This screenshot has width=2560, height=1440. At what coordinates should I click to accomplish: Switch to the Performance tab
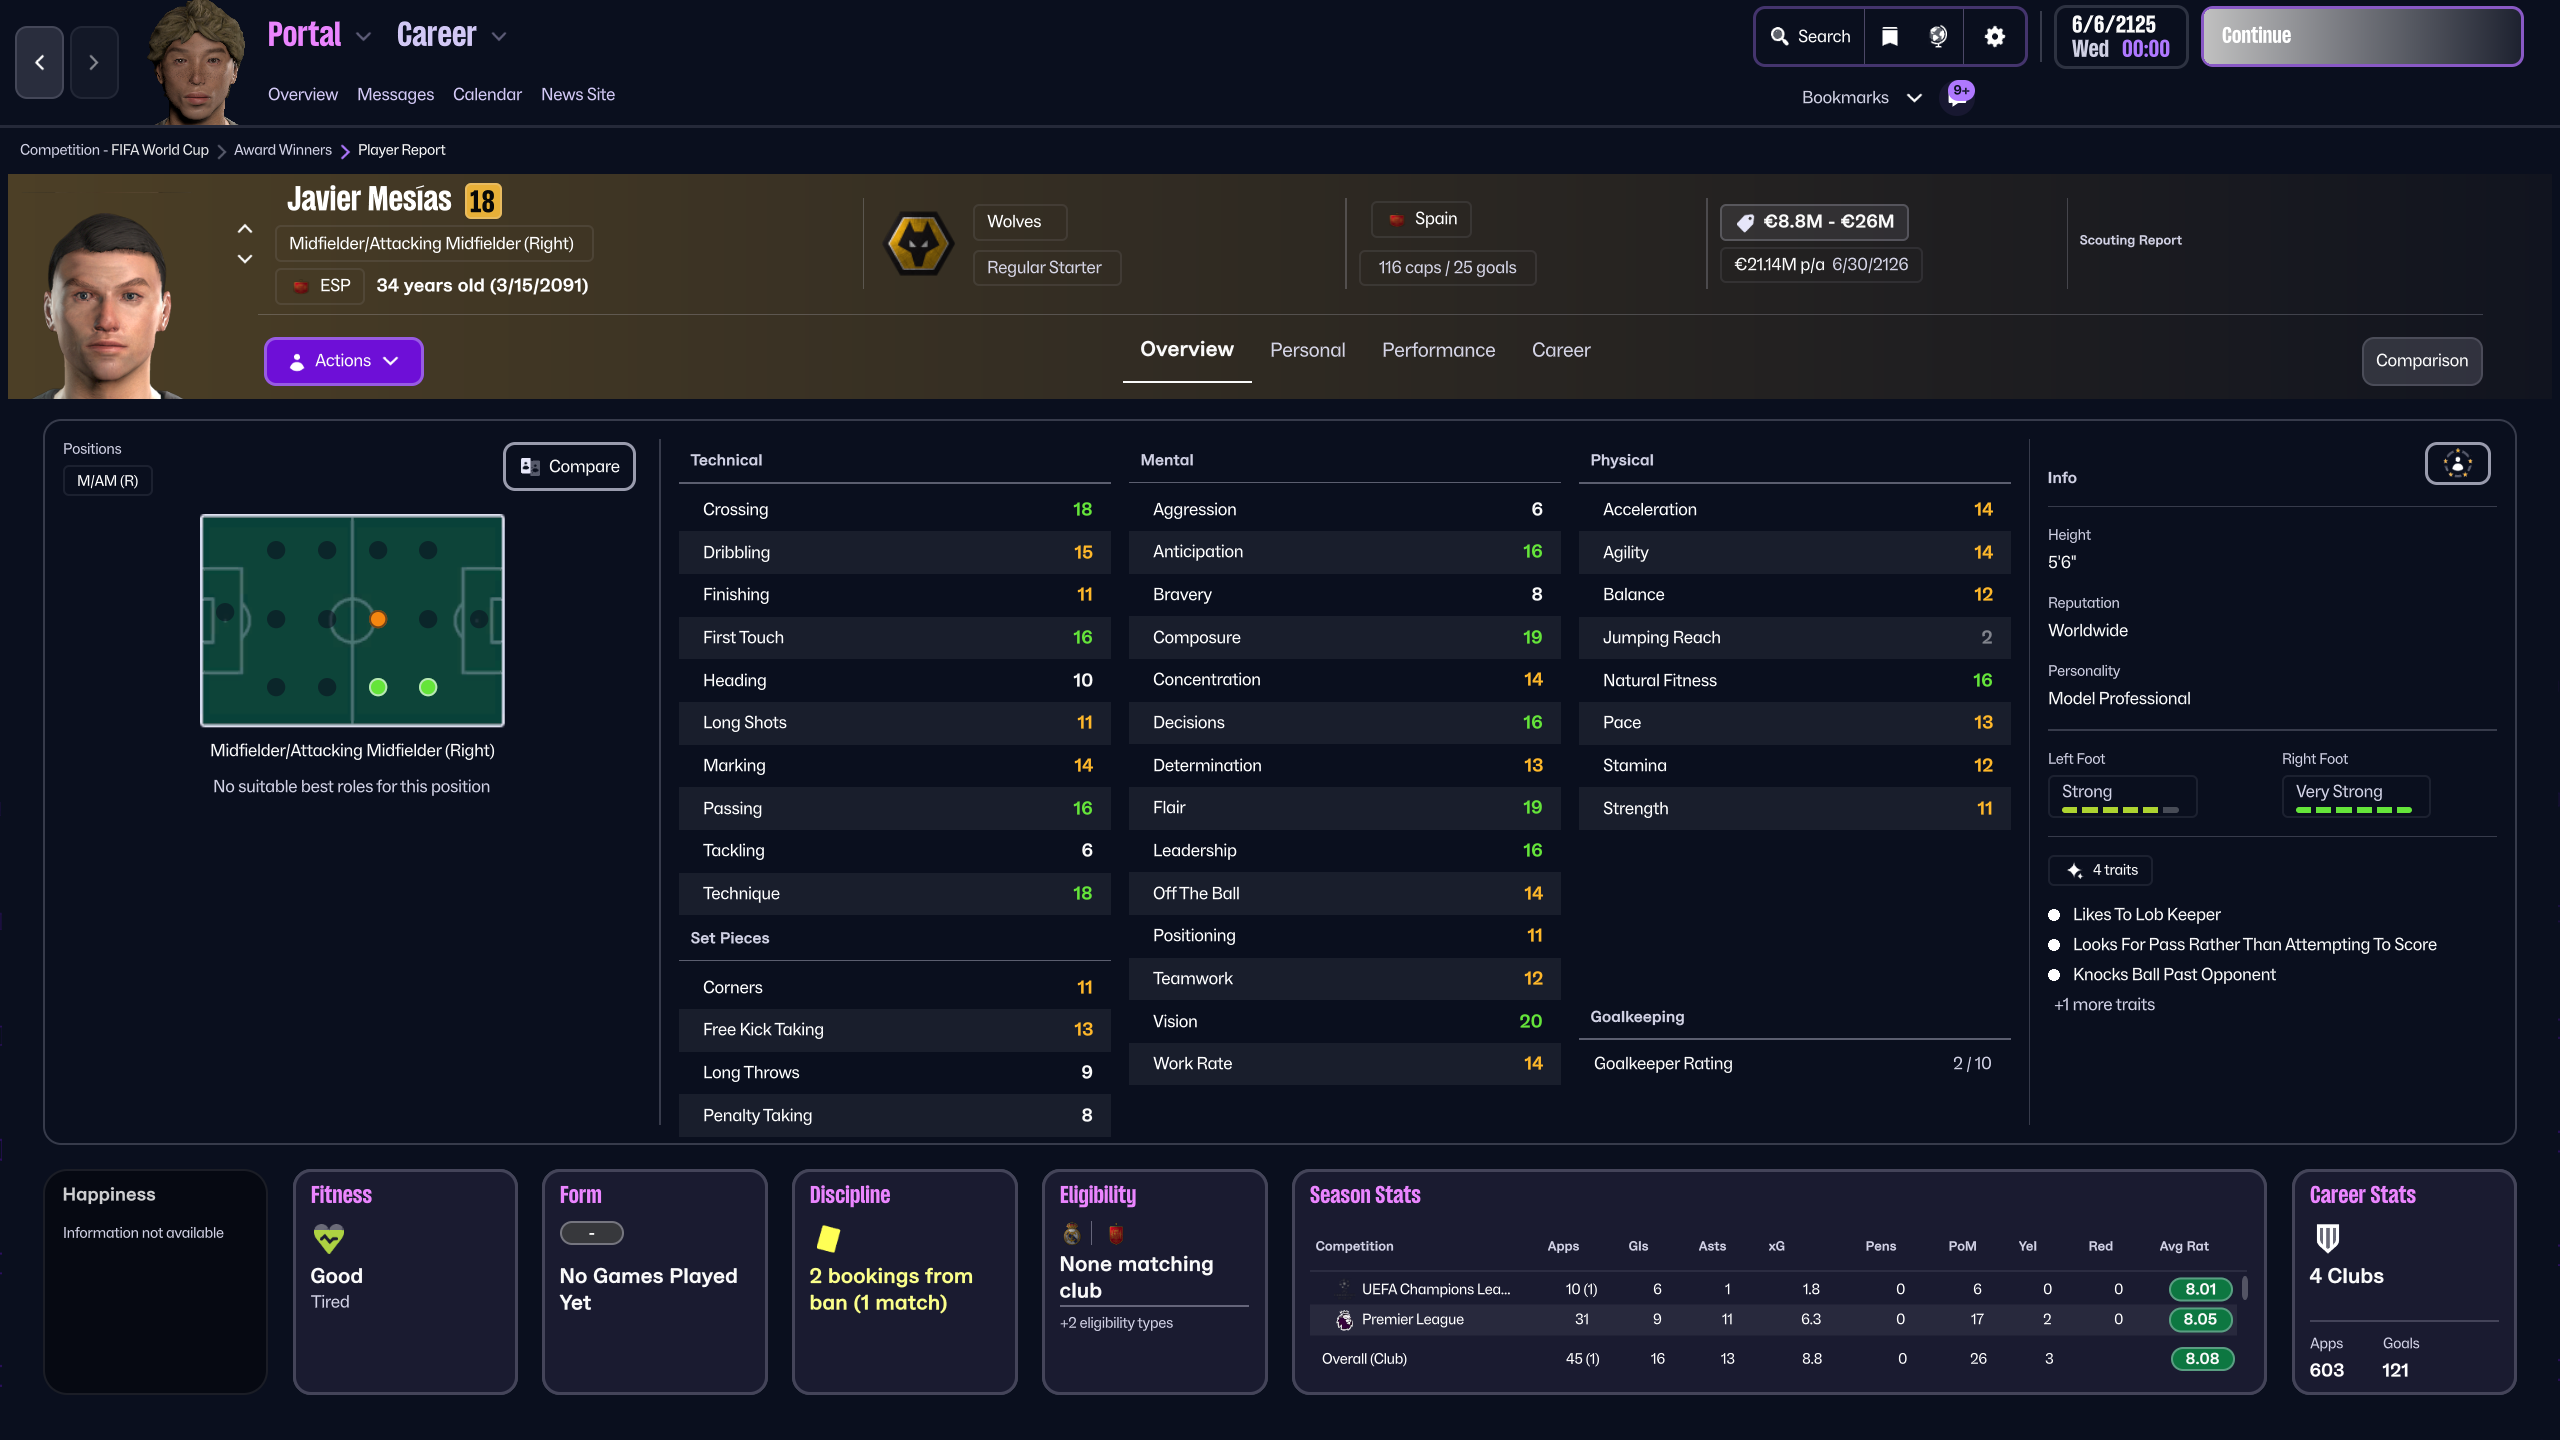[x=1438, y=350]
